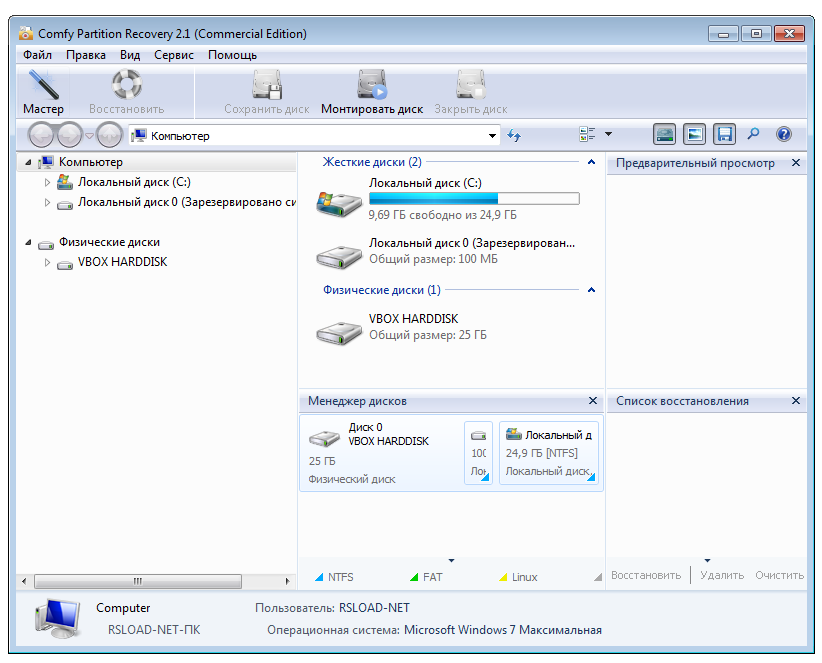Collapse the Компьютер tree node

pyautogui.click(x=28, y=162)
